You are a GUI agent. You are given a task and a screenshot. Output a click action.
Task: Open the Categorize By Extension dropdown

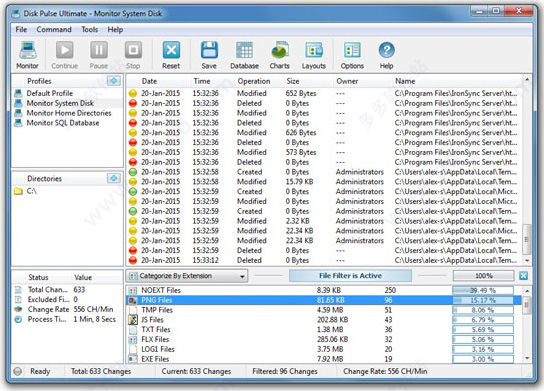187,276
